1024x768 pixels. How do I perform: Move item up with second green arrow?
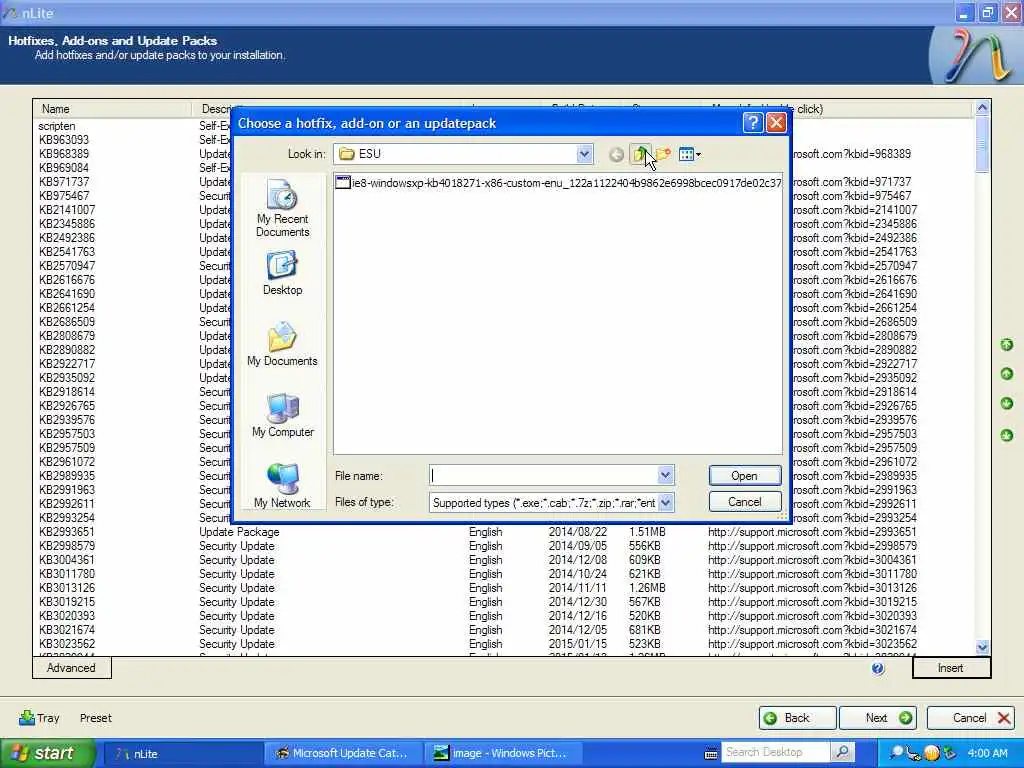1006,374
